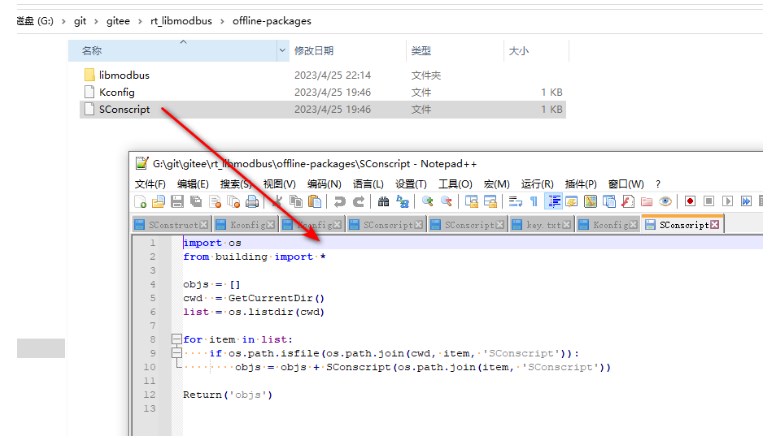Open the 宏(M) menu
Viewport: 773px width, 438px height.
click(x=496, y=184)
